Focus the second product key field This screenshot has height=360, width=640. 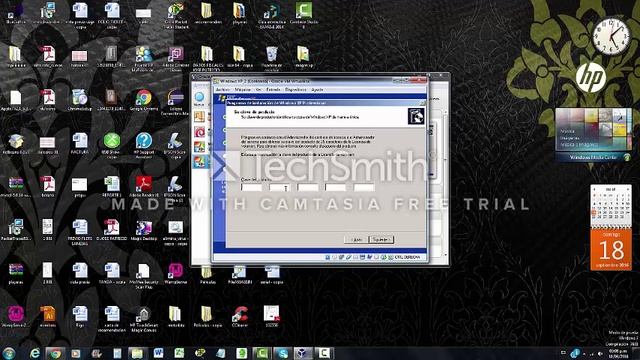point(280,187)
